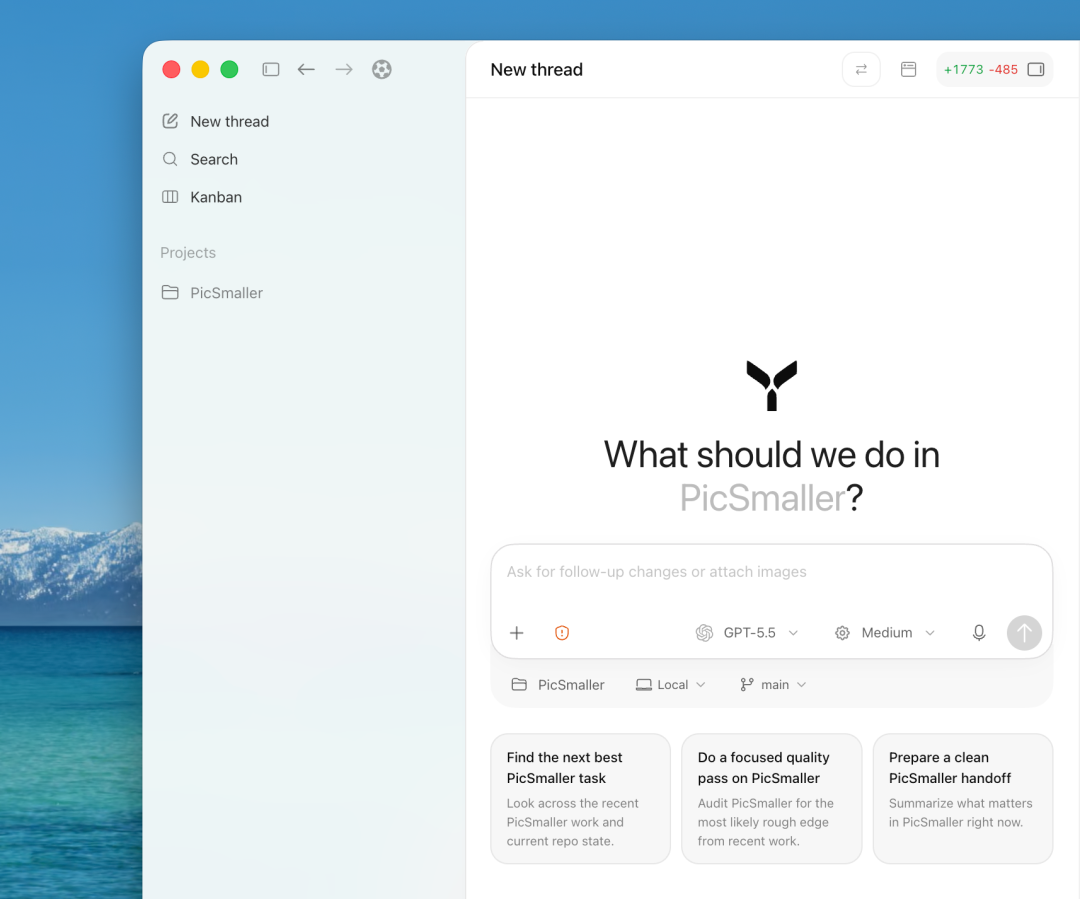1080x899 pixels.
Task: Toggle the diff panel showing +1773 -485
Action: pyautogui.click(x=994, y=70)
